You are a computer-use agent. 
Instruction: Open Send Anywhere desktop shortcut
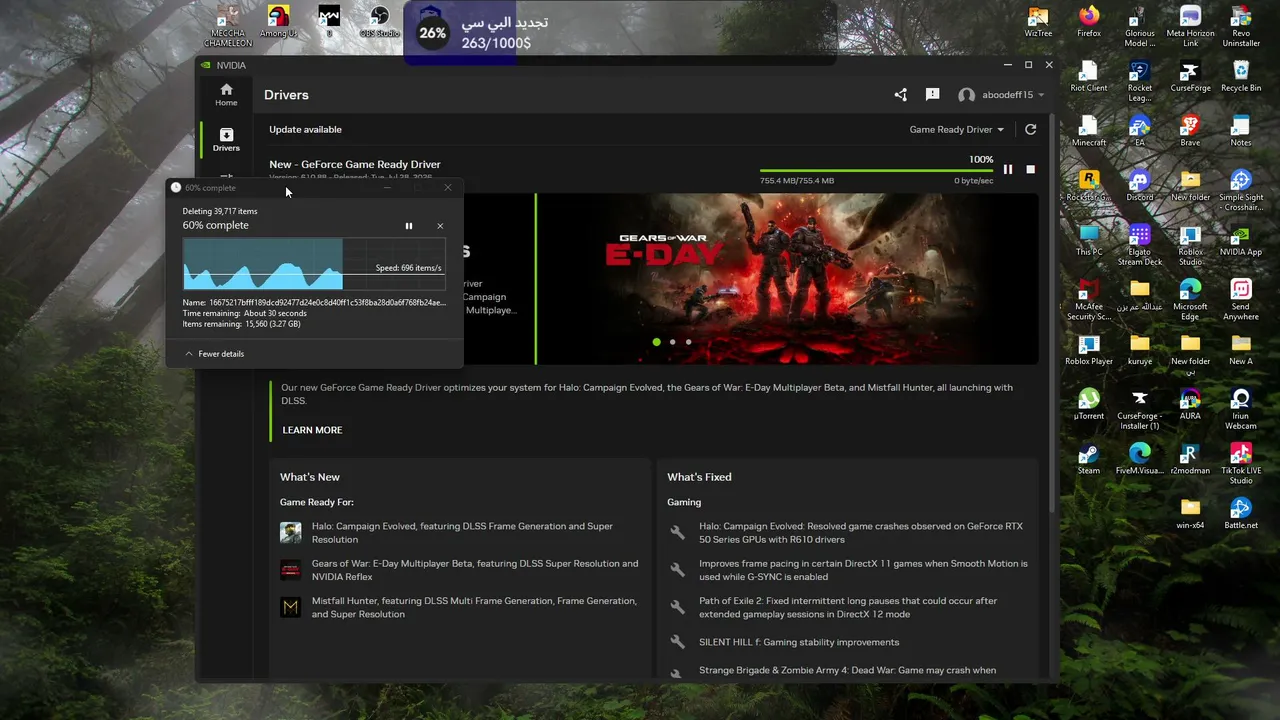tap(1241, 300)
